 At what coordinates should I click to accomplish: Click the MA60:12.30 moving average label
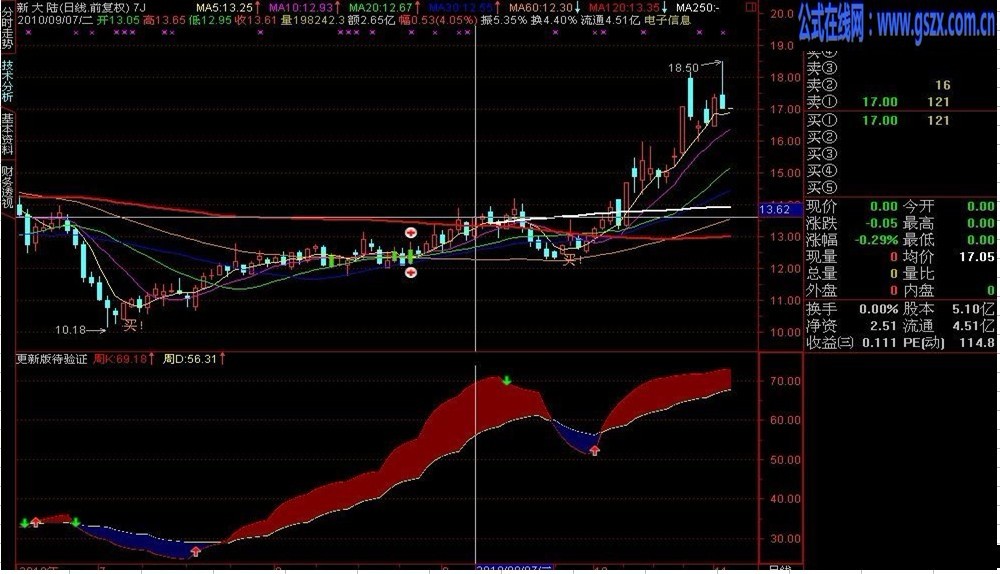coord(541,8)
